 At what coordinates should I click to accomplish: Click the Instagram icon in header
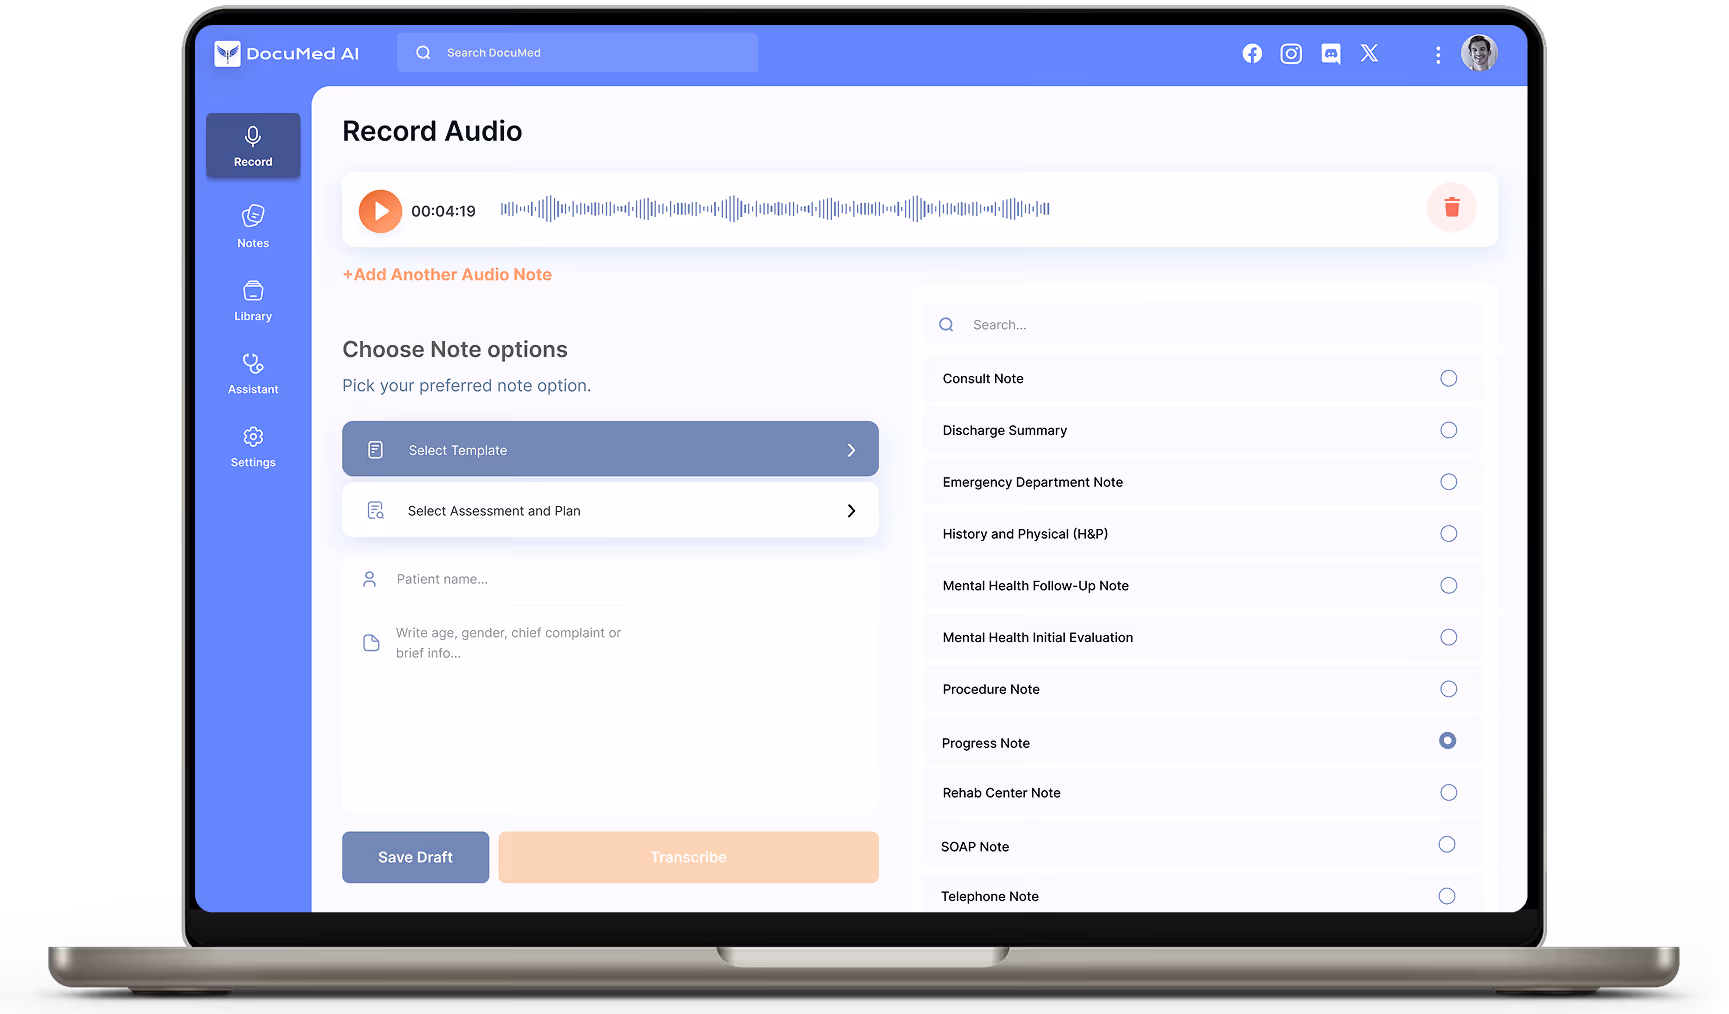[x=1291, y=54]
